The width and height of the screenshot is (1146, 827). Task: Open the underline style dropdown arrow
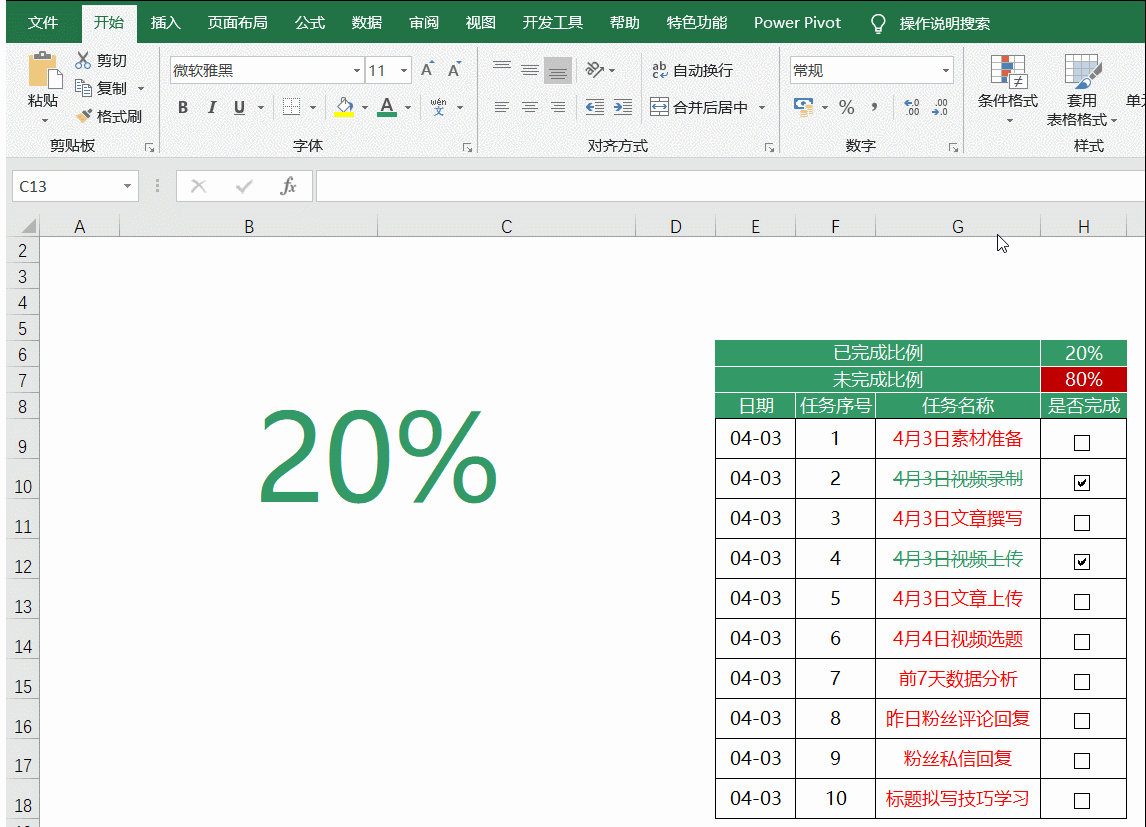[x=260, y=107]
